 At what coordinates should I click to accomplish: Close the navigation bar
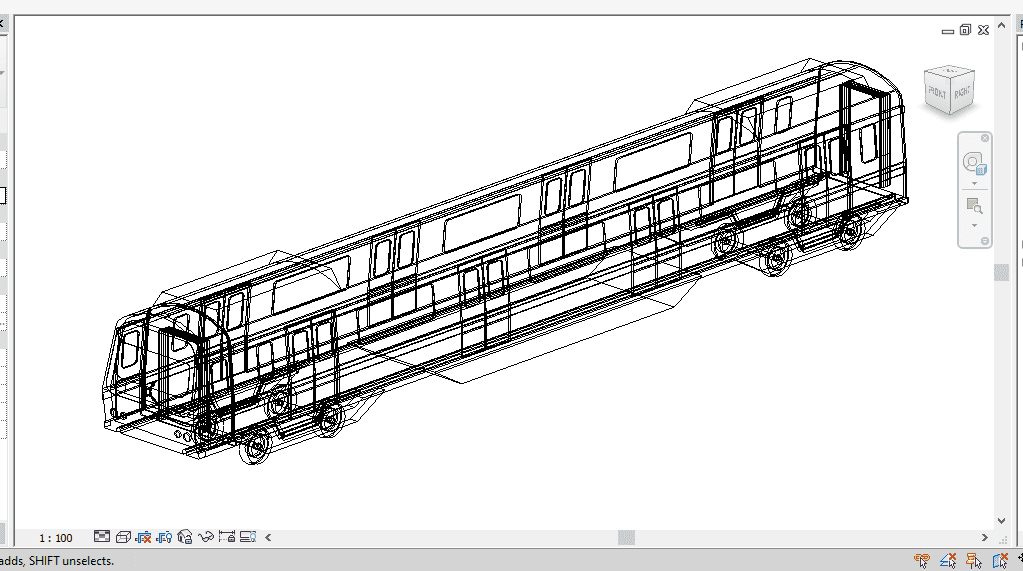(985, 138)
